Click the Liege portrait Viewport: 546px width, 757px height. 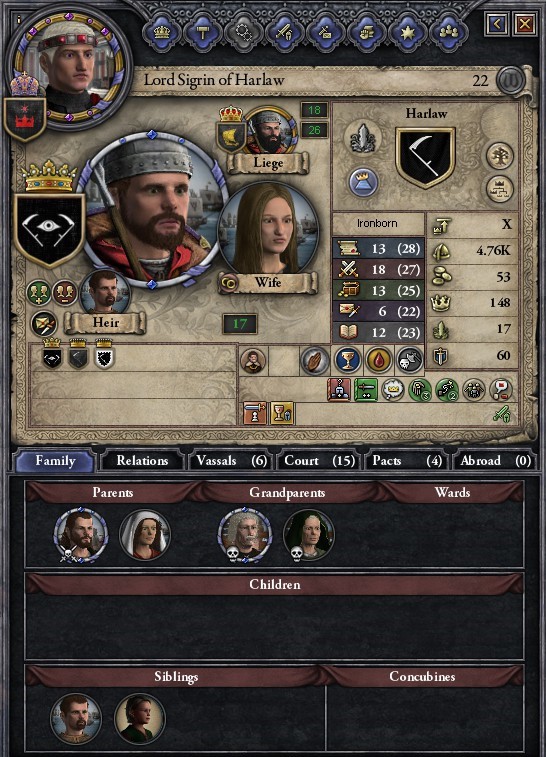coord(269,131)
